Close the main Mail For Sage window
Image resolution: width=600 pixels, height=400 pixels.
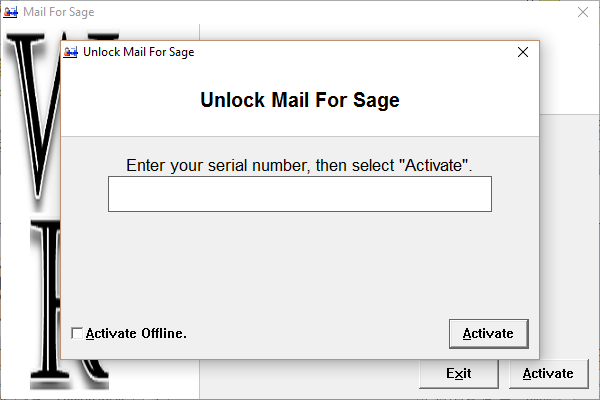click(583, 12)
